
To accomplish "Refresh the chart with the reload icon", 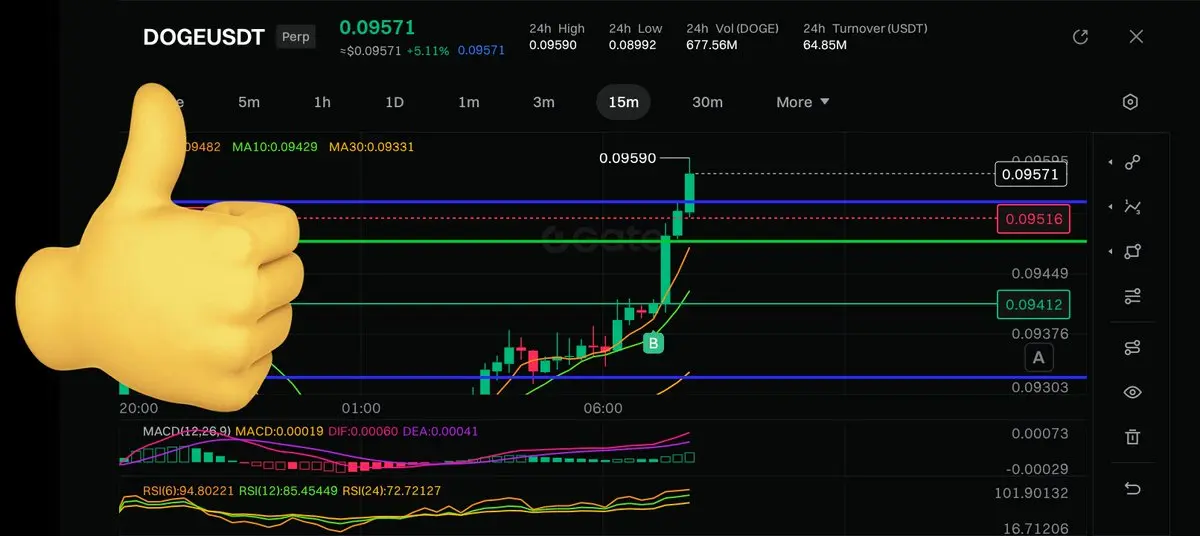I will [x=1080, y=37].
